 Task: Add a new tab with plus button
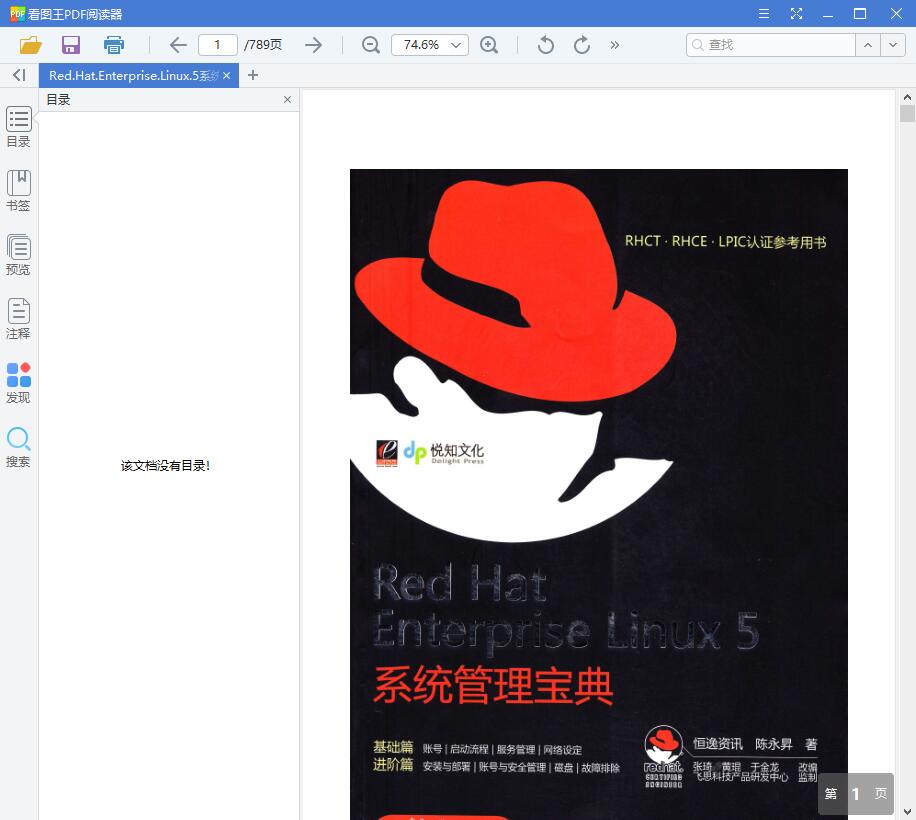pyautogui.click(x=253, y=75)
